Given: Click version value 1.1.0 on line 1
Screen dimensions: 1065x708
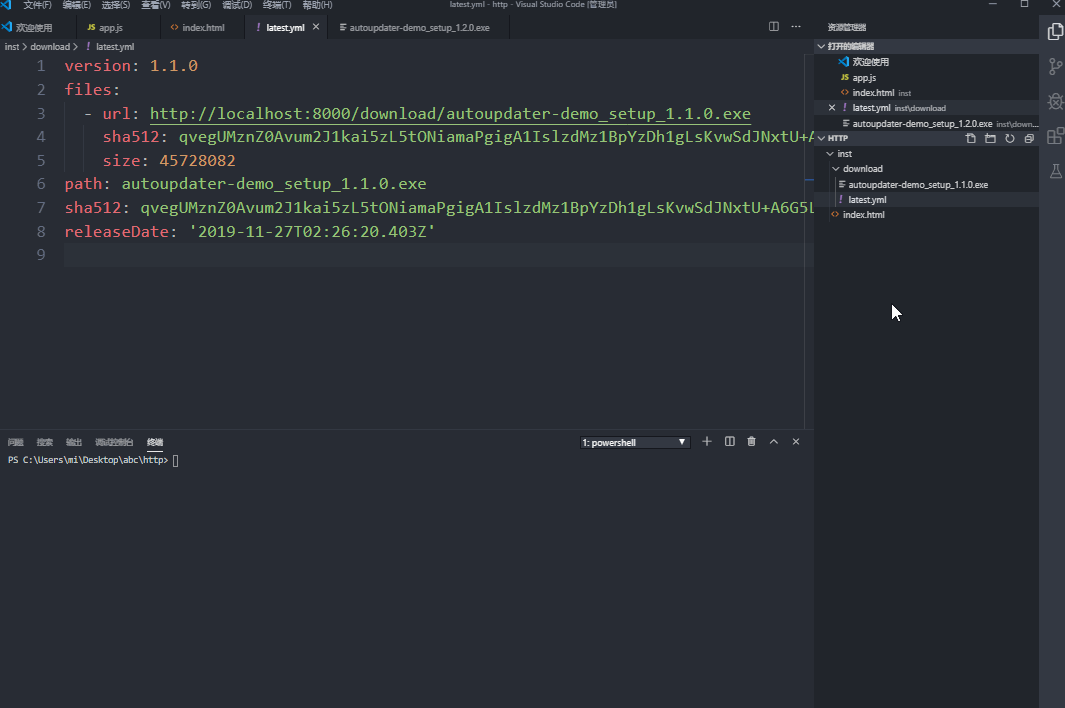Looking at the screenshot, I should [174, 66].
